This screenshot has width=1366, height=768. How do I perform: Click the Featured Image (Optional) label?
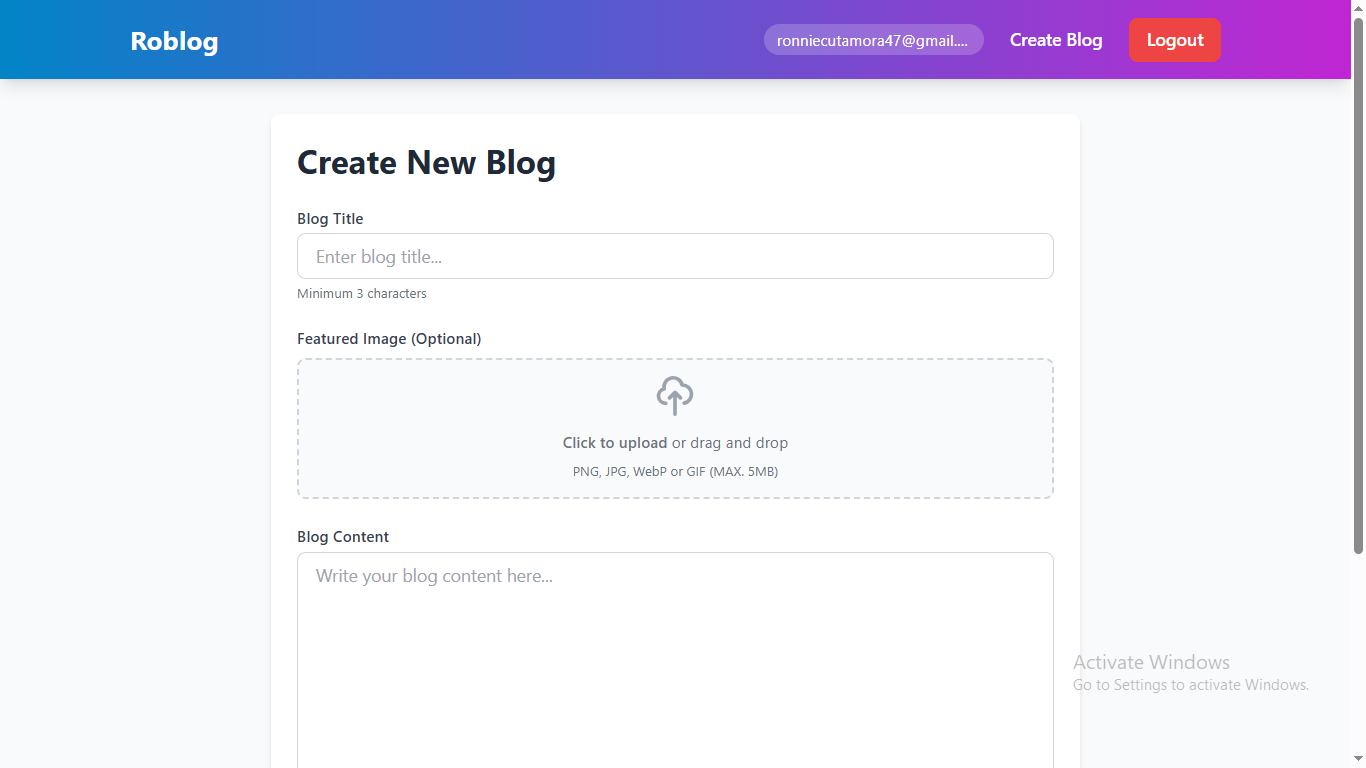pos(389,339)
